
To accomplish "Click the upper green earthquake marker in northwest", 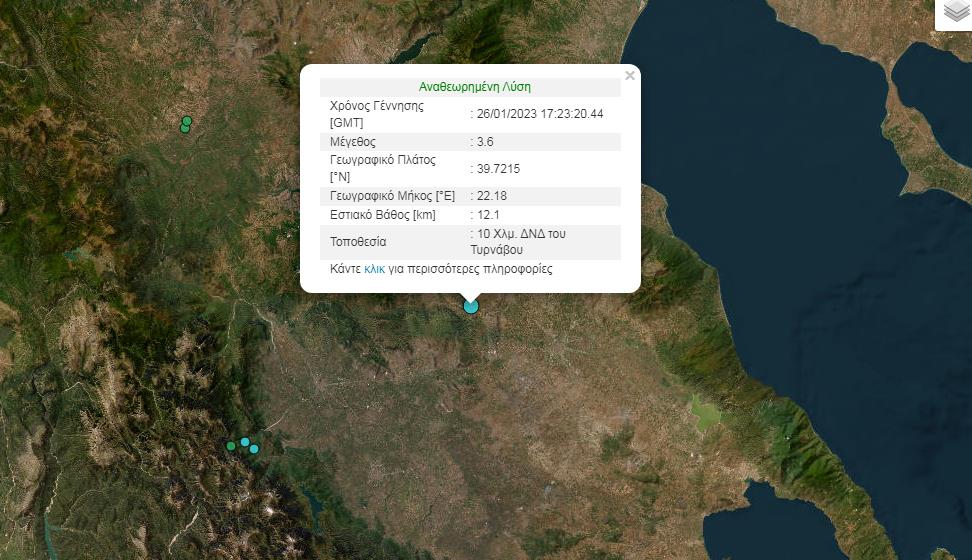I will click(187, 121).
